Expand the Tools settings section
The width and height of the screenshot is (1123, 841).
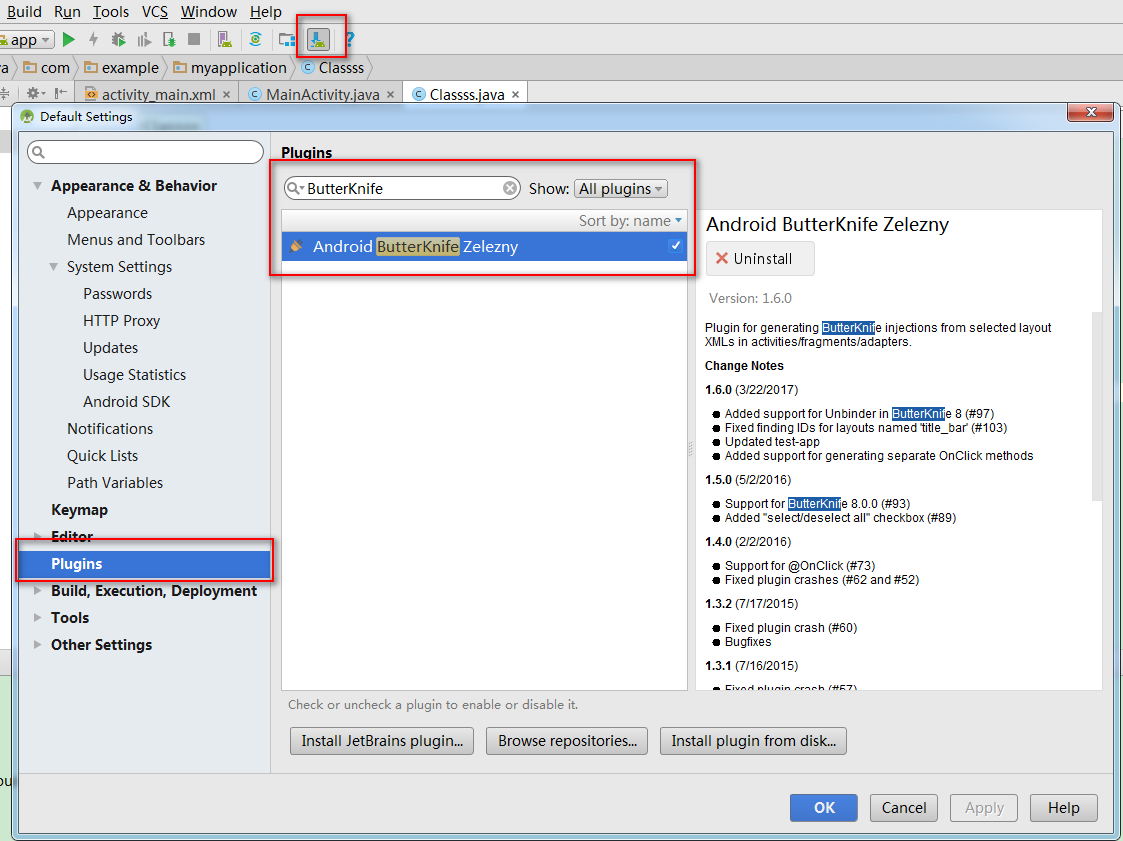[37, 617]
